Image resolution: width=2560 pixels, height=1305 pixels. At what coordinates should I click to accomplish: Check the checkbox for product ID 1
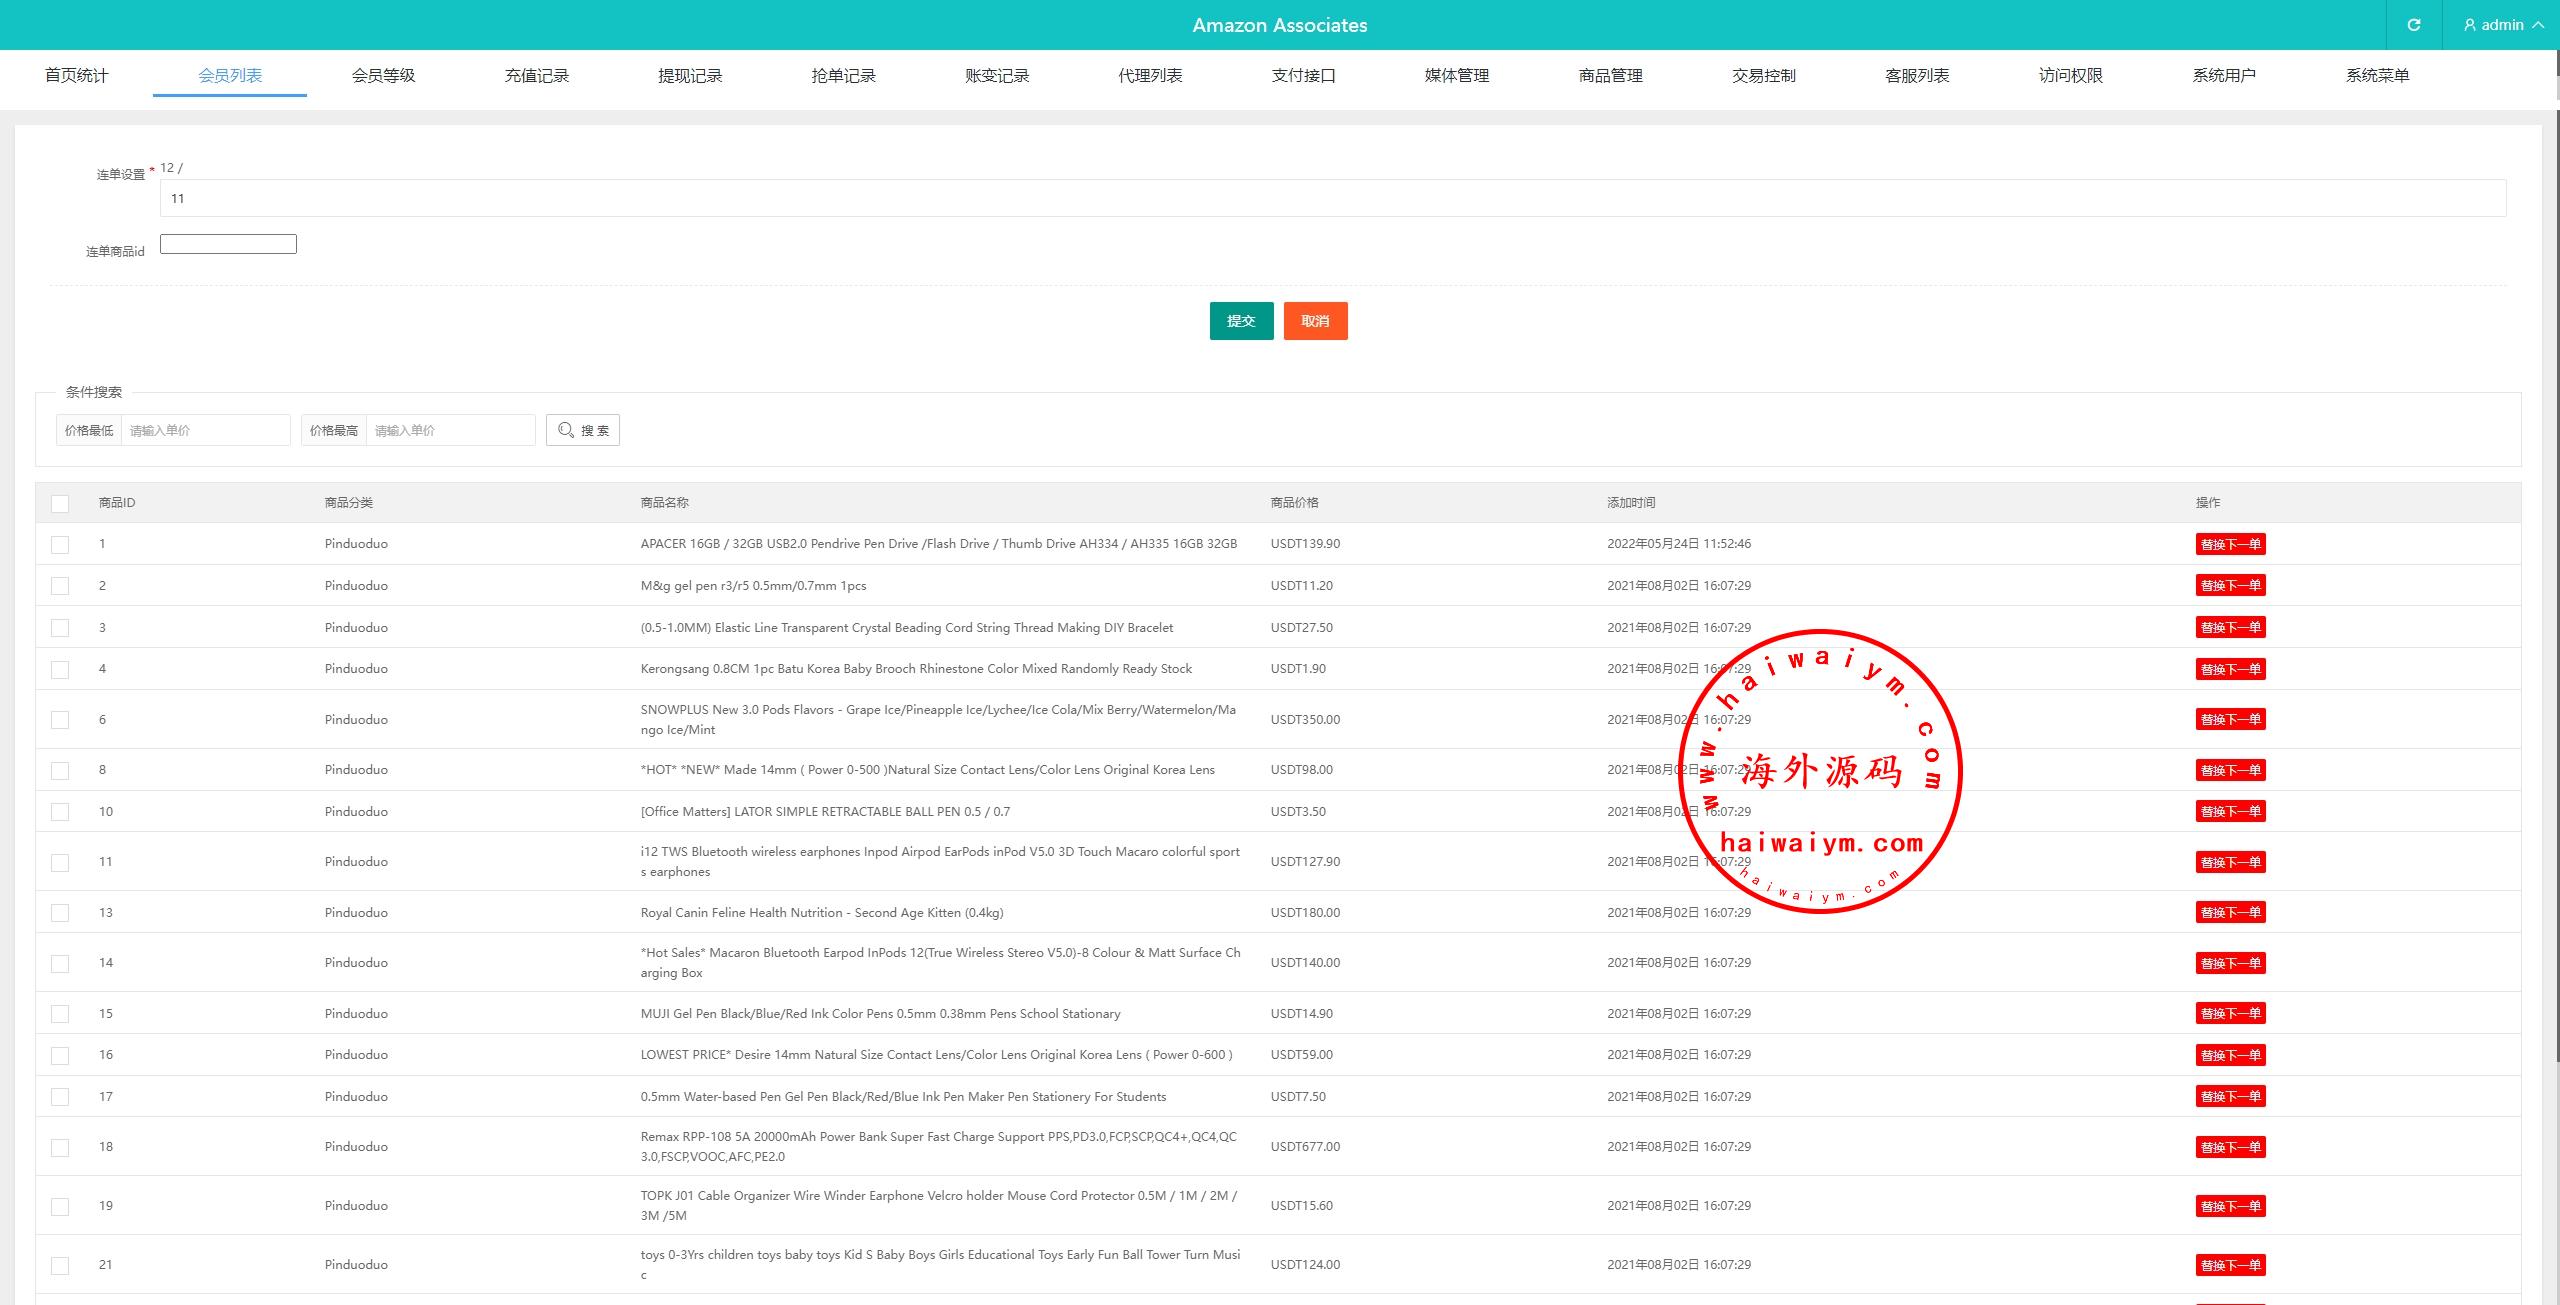pyautogui.click(x=60, y=544)
